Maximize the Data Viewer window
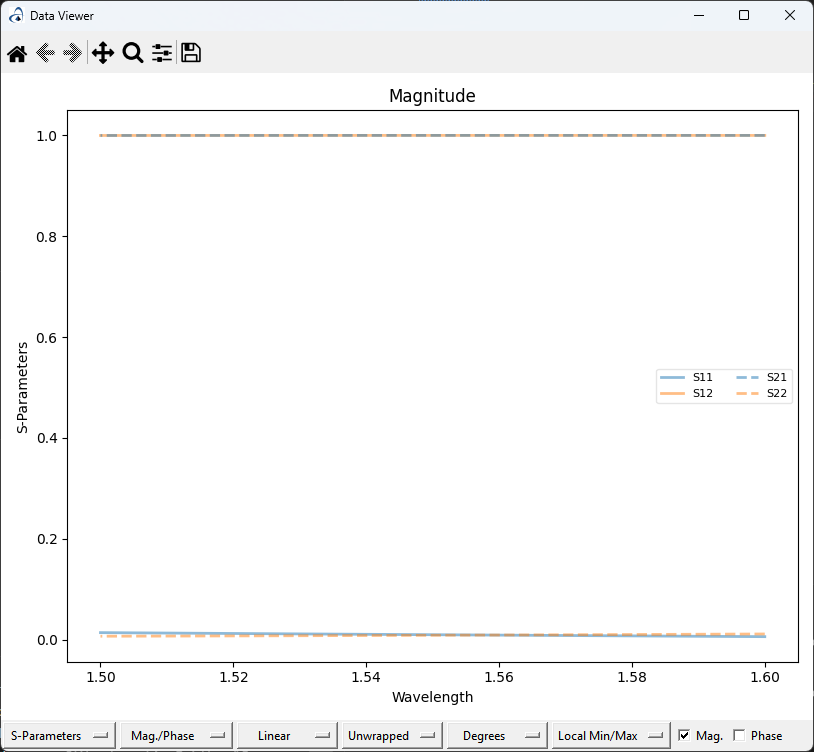 [744, 16]
